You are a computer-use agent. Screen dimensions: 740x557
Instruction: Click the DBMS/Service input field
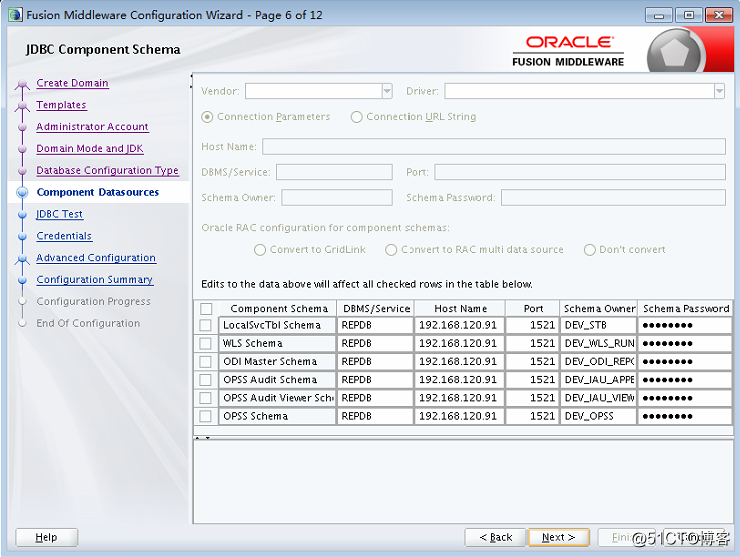(334, 172)
